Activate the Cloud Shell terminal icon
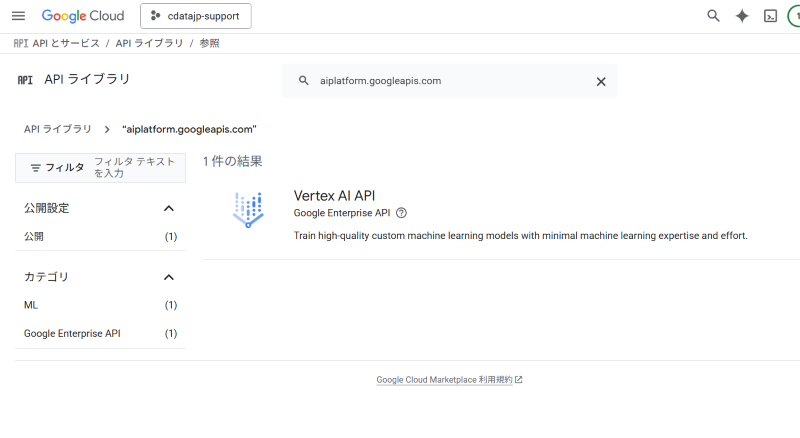 [770, 16]
